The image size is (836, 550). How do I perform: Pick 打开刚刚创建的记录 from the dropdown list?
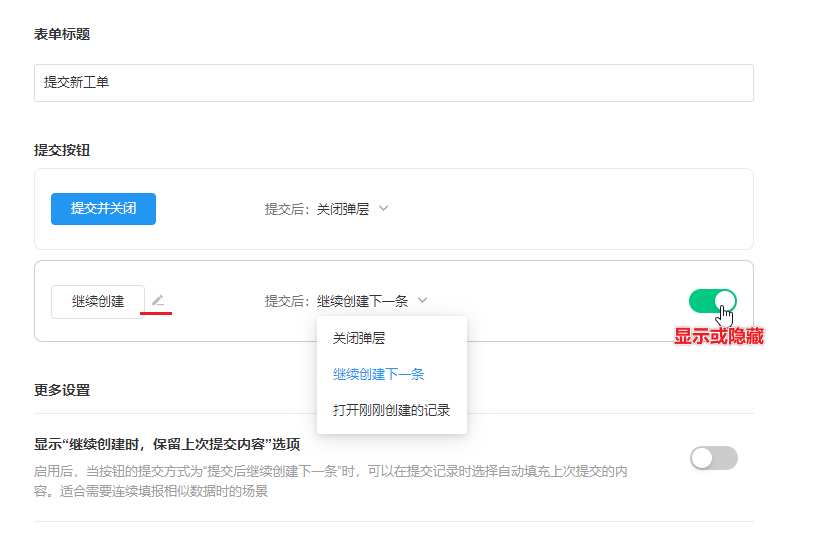point(391,410)
